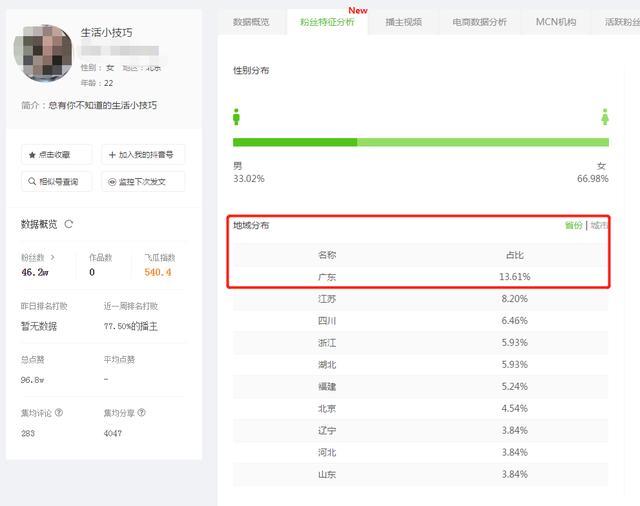Click the 名称 column header
This screenshot has height=506, width=640.
point(327,255)
